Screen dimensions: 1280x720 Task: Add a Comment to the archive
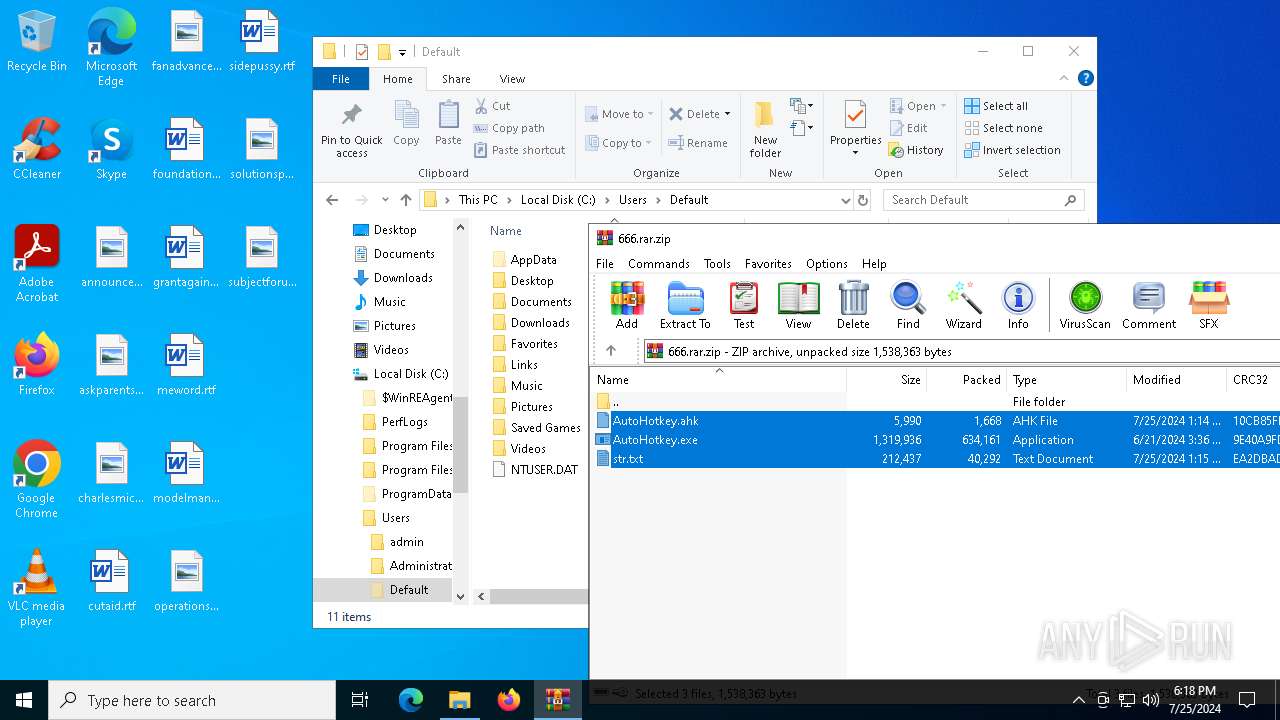coord(1149,305)
